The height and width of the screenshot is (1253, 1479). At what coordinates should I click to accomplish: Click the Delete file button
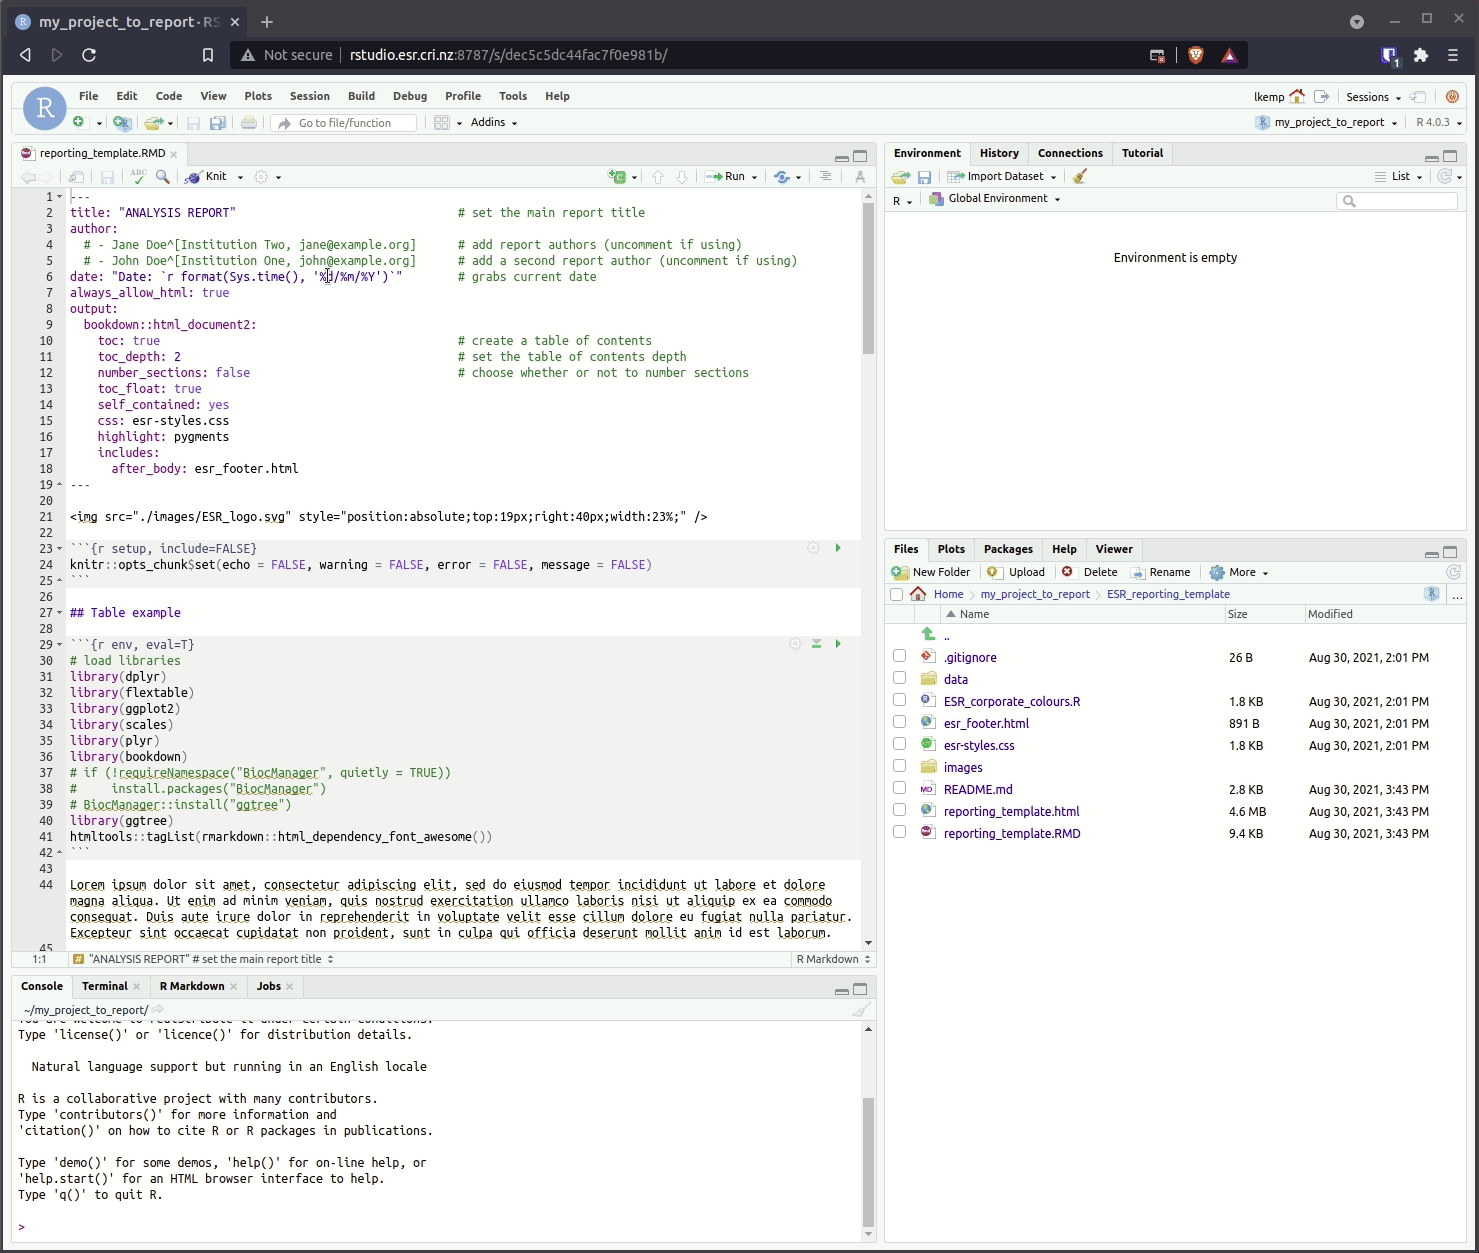click(1090, 573)
